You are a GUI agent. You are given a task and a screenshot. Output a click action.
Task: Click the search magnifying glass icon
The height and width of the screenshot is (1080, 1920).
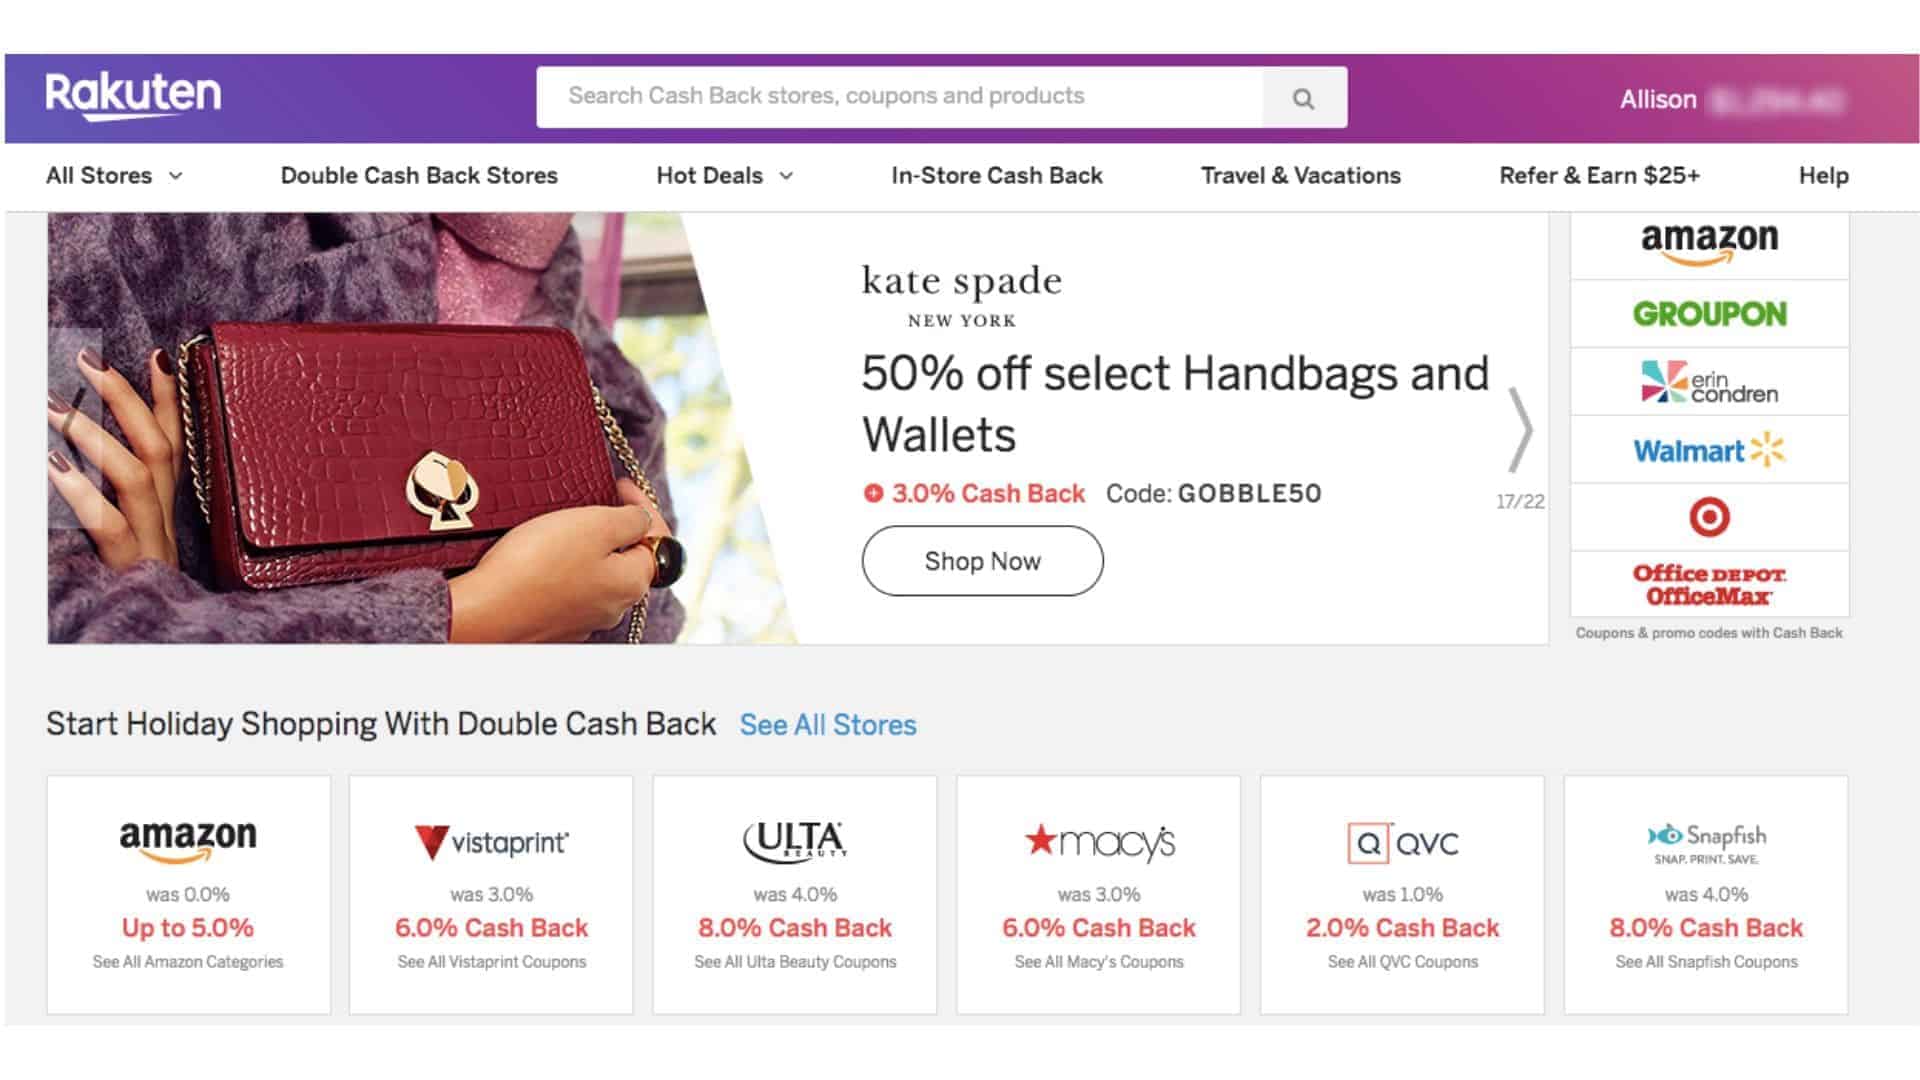click(1302, 96)
